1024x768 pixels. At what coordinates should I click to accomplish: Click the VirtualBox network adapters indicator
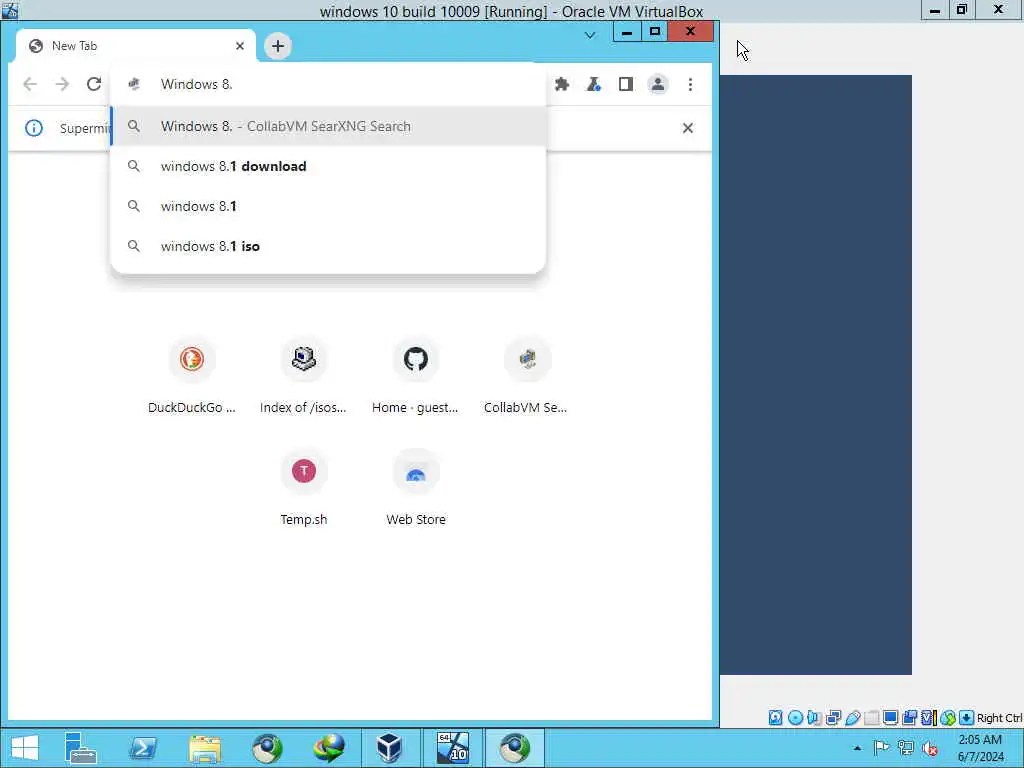click(833, 718)
